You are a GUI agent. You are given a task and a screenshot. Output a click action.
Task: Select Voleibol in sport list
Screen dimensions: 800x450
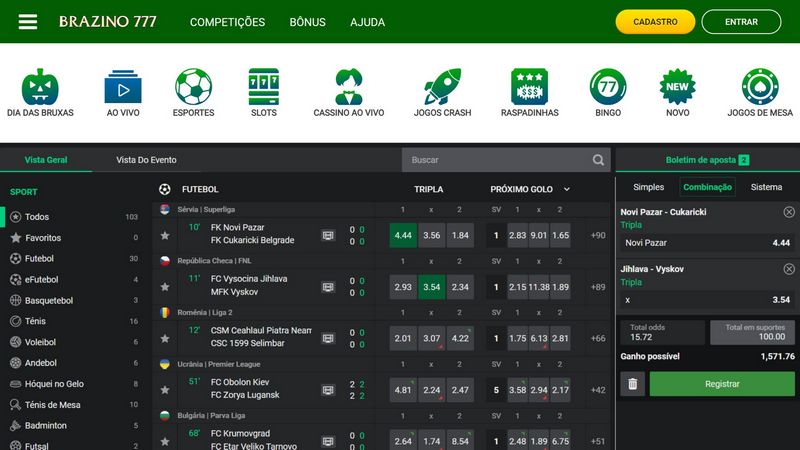click(x=74, y=342)
